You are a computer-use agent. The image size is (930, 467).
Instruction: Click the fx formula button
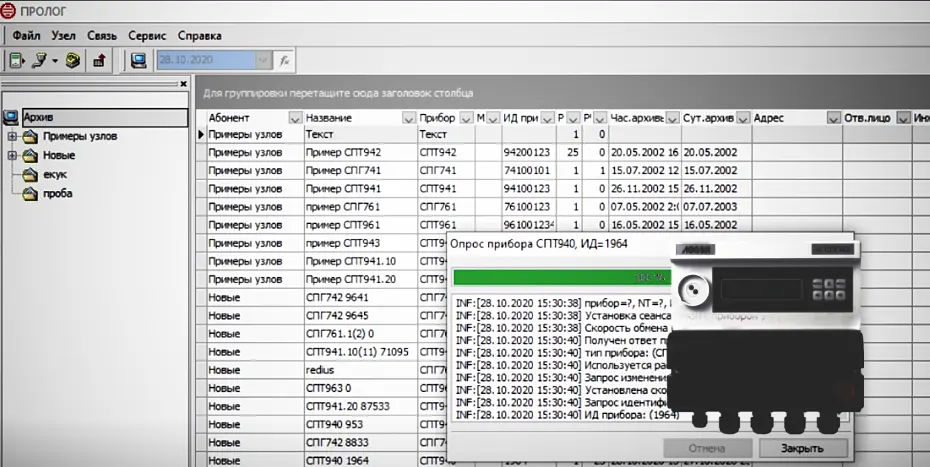[x=284, y=60]
